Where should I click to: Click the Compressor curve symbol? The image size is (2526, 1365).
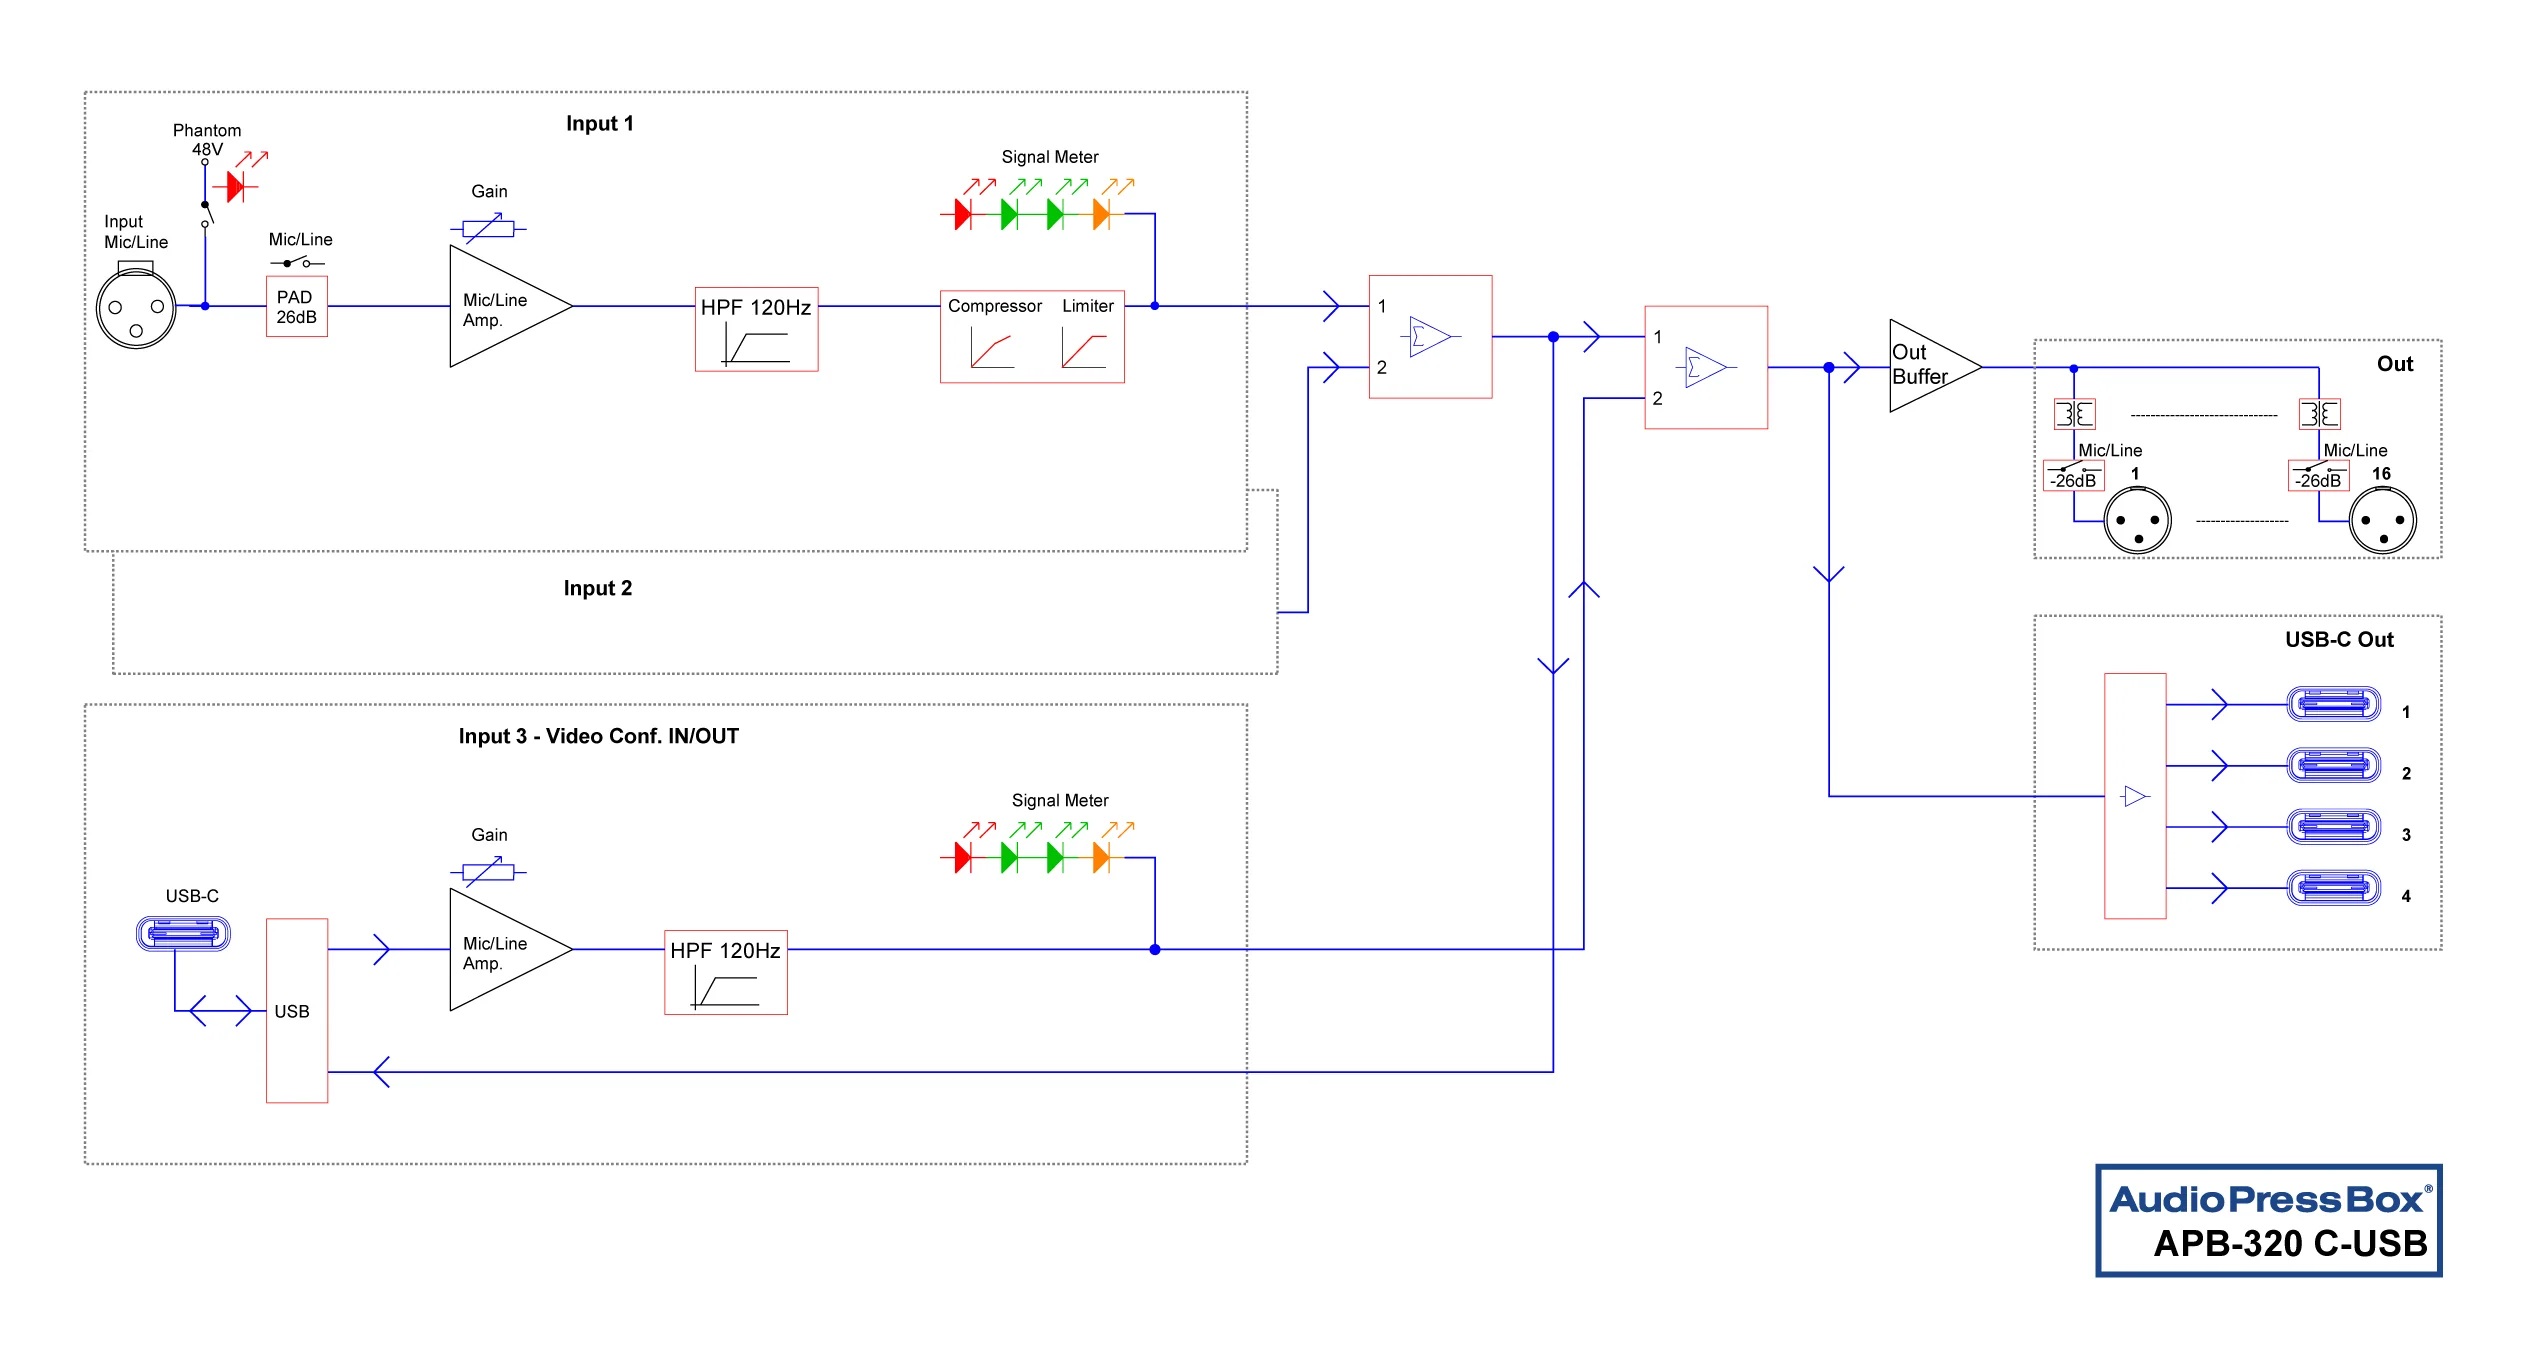pyautogui.click(x=991, y=349)
